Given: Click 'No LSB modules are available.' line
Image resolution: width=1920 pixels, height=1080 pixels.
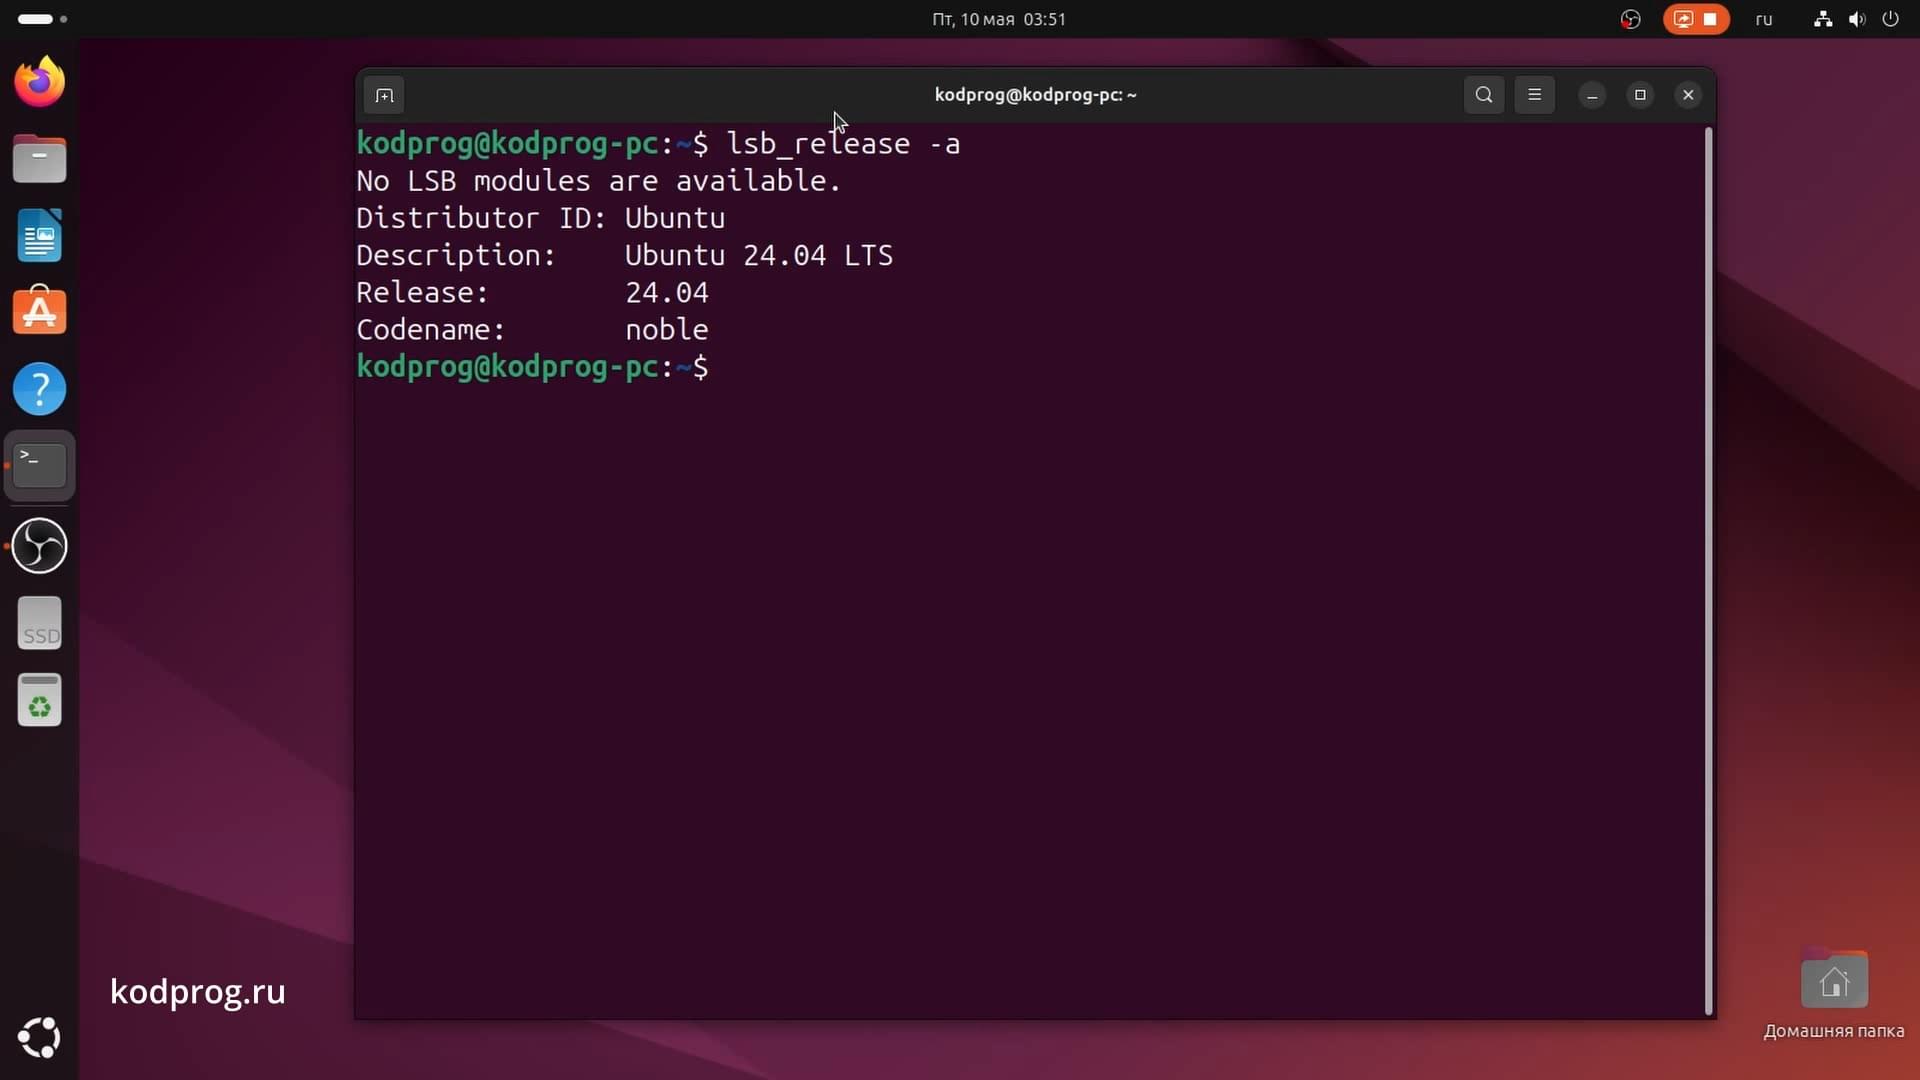Looking at the screenshot, I should pyautogui.click(x=599, y=181).
